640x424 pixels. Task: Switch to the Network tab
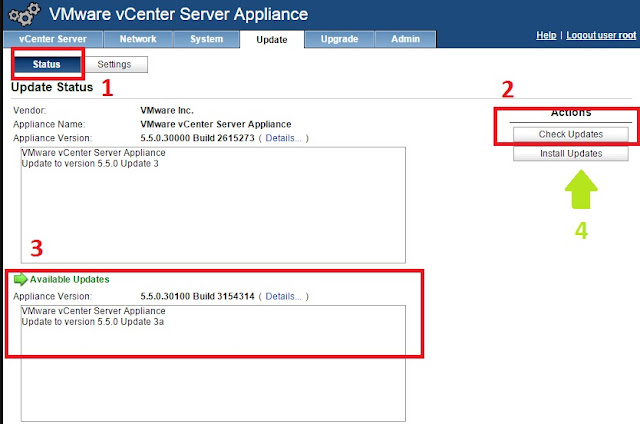pos(138,39)
